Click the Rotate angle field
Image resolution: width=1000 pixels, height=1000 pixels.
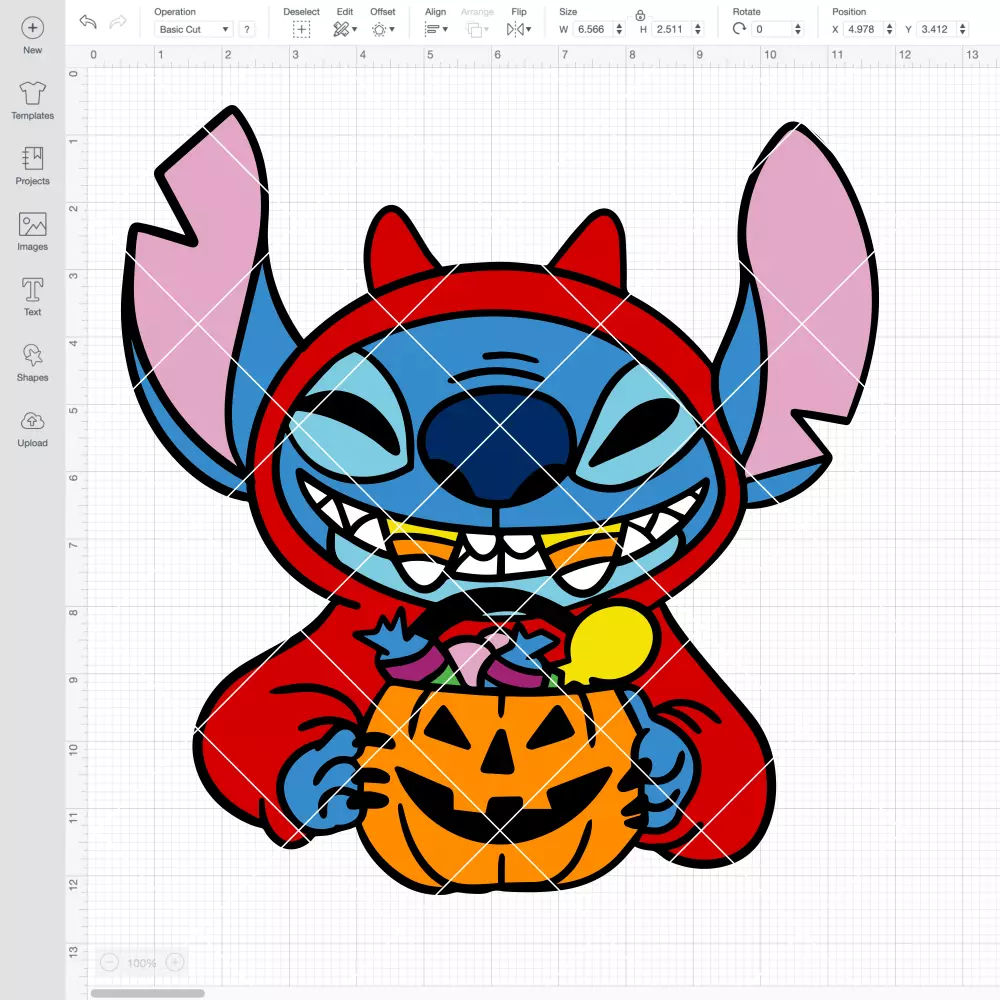(772, 29)
